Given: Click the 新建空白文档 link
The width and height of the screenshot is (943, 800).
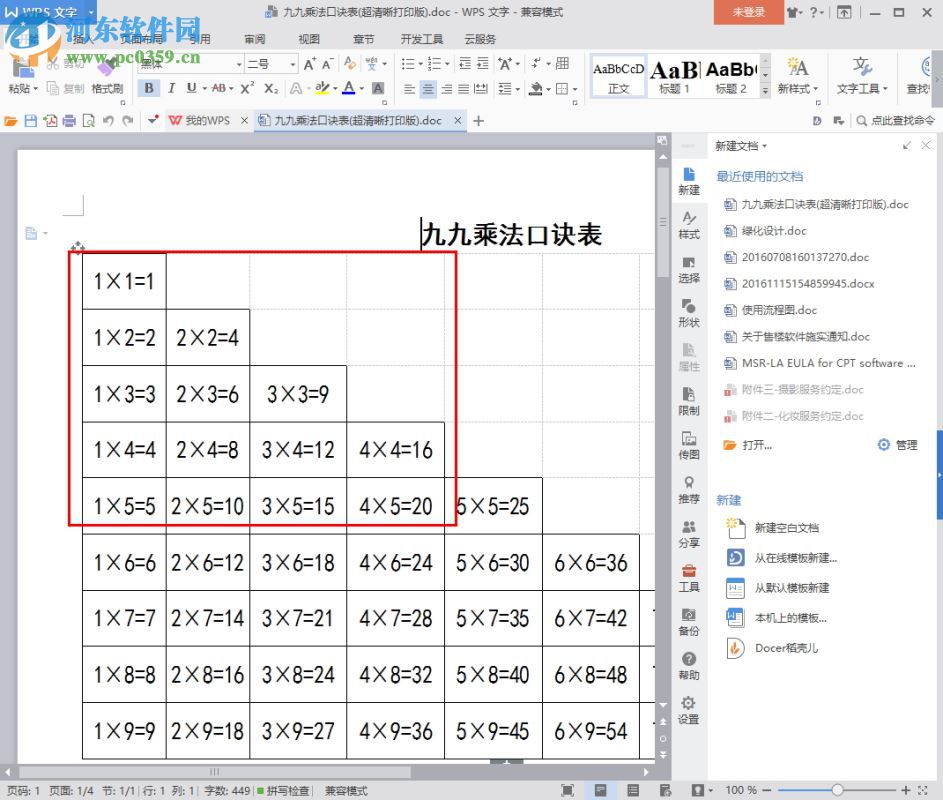Looking at the screenshot, I should coord(788,527).
